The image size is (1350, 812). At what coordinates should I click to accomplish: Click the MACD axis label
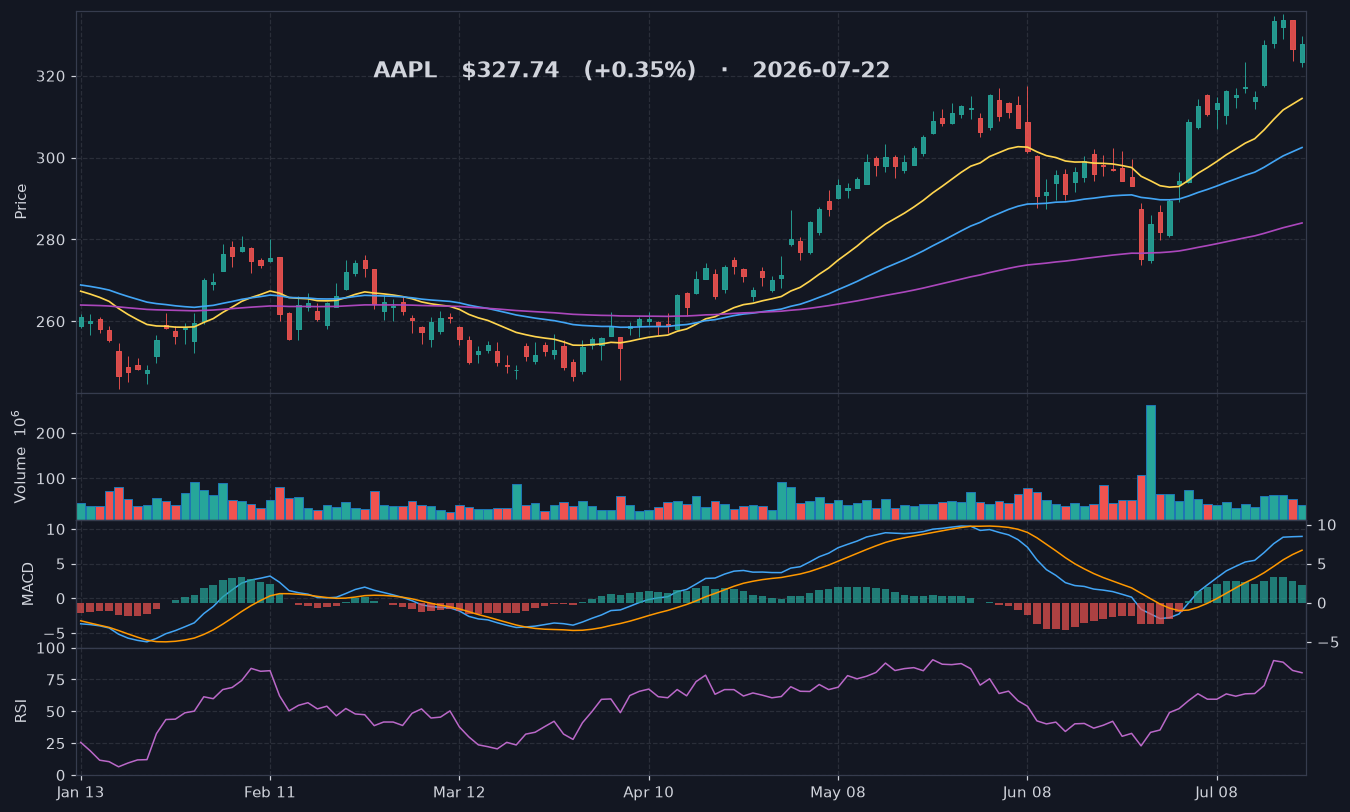point(28,583)
